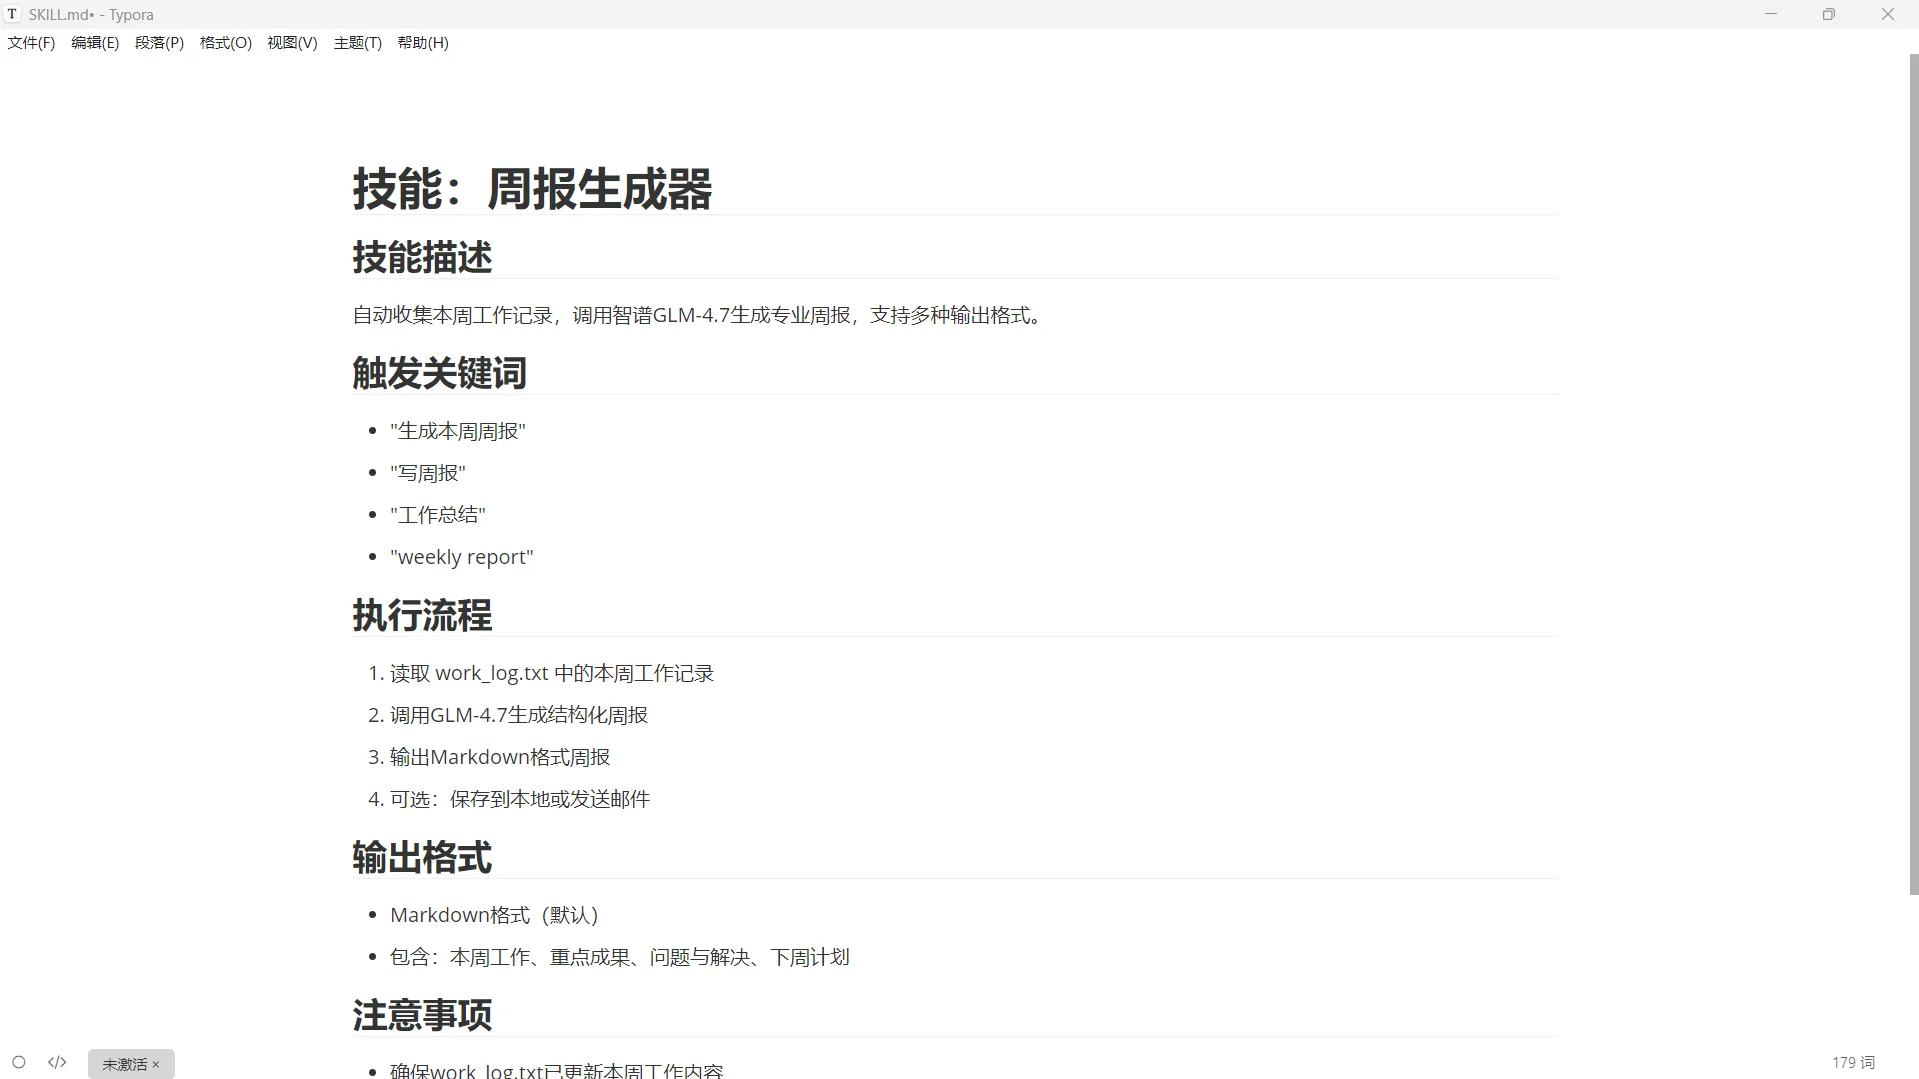Click the vertical scrollbar thumb
Screen dimensions: 1919x1079
pyautogui.click(x=1914, y=475)
